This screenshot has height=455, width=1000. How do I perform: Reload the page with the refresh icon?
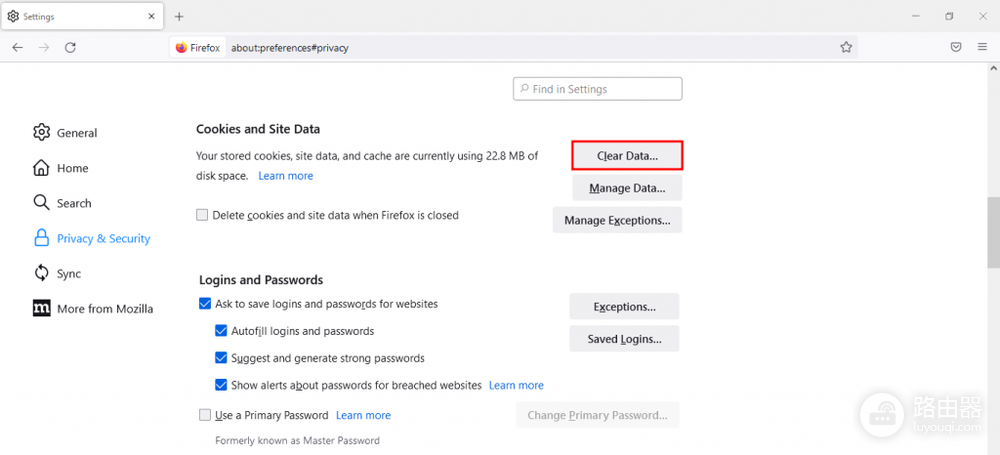point(71,47)
